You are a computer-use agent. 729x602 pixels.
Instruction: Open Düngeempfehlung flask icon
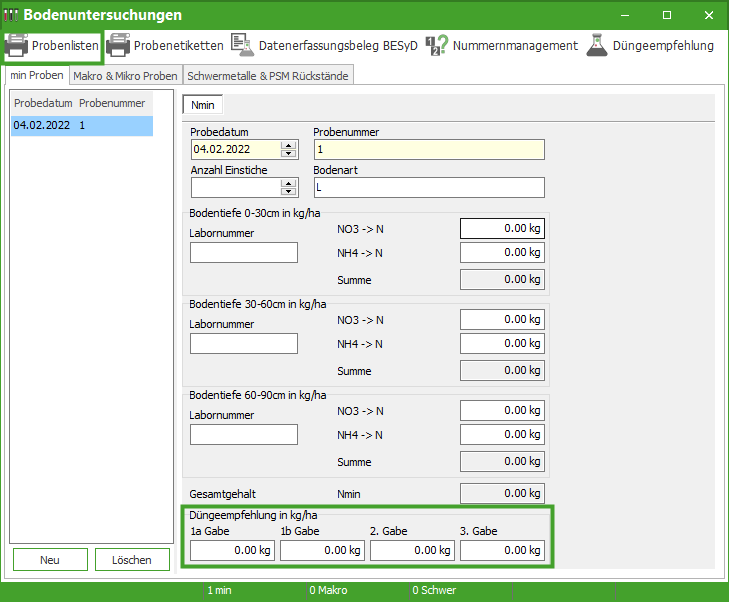597,46
